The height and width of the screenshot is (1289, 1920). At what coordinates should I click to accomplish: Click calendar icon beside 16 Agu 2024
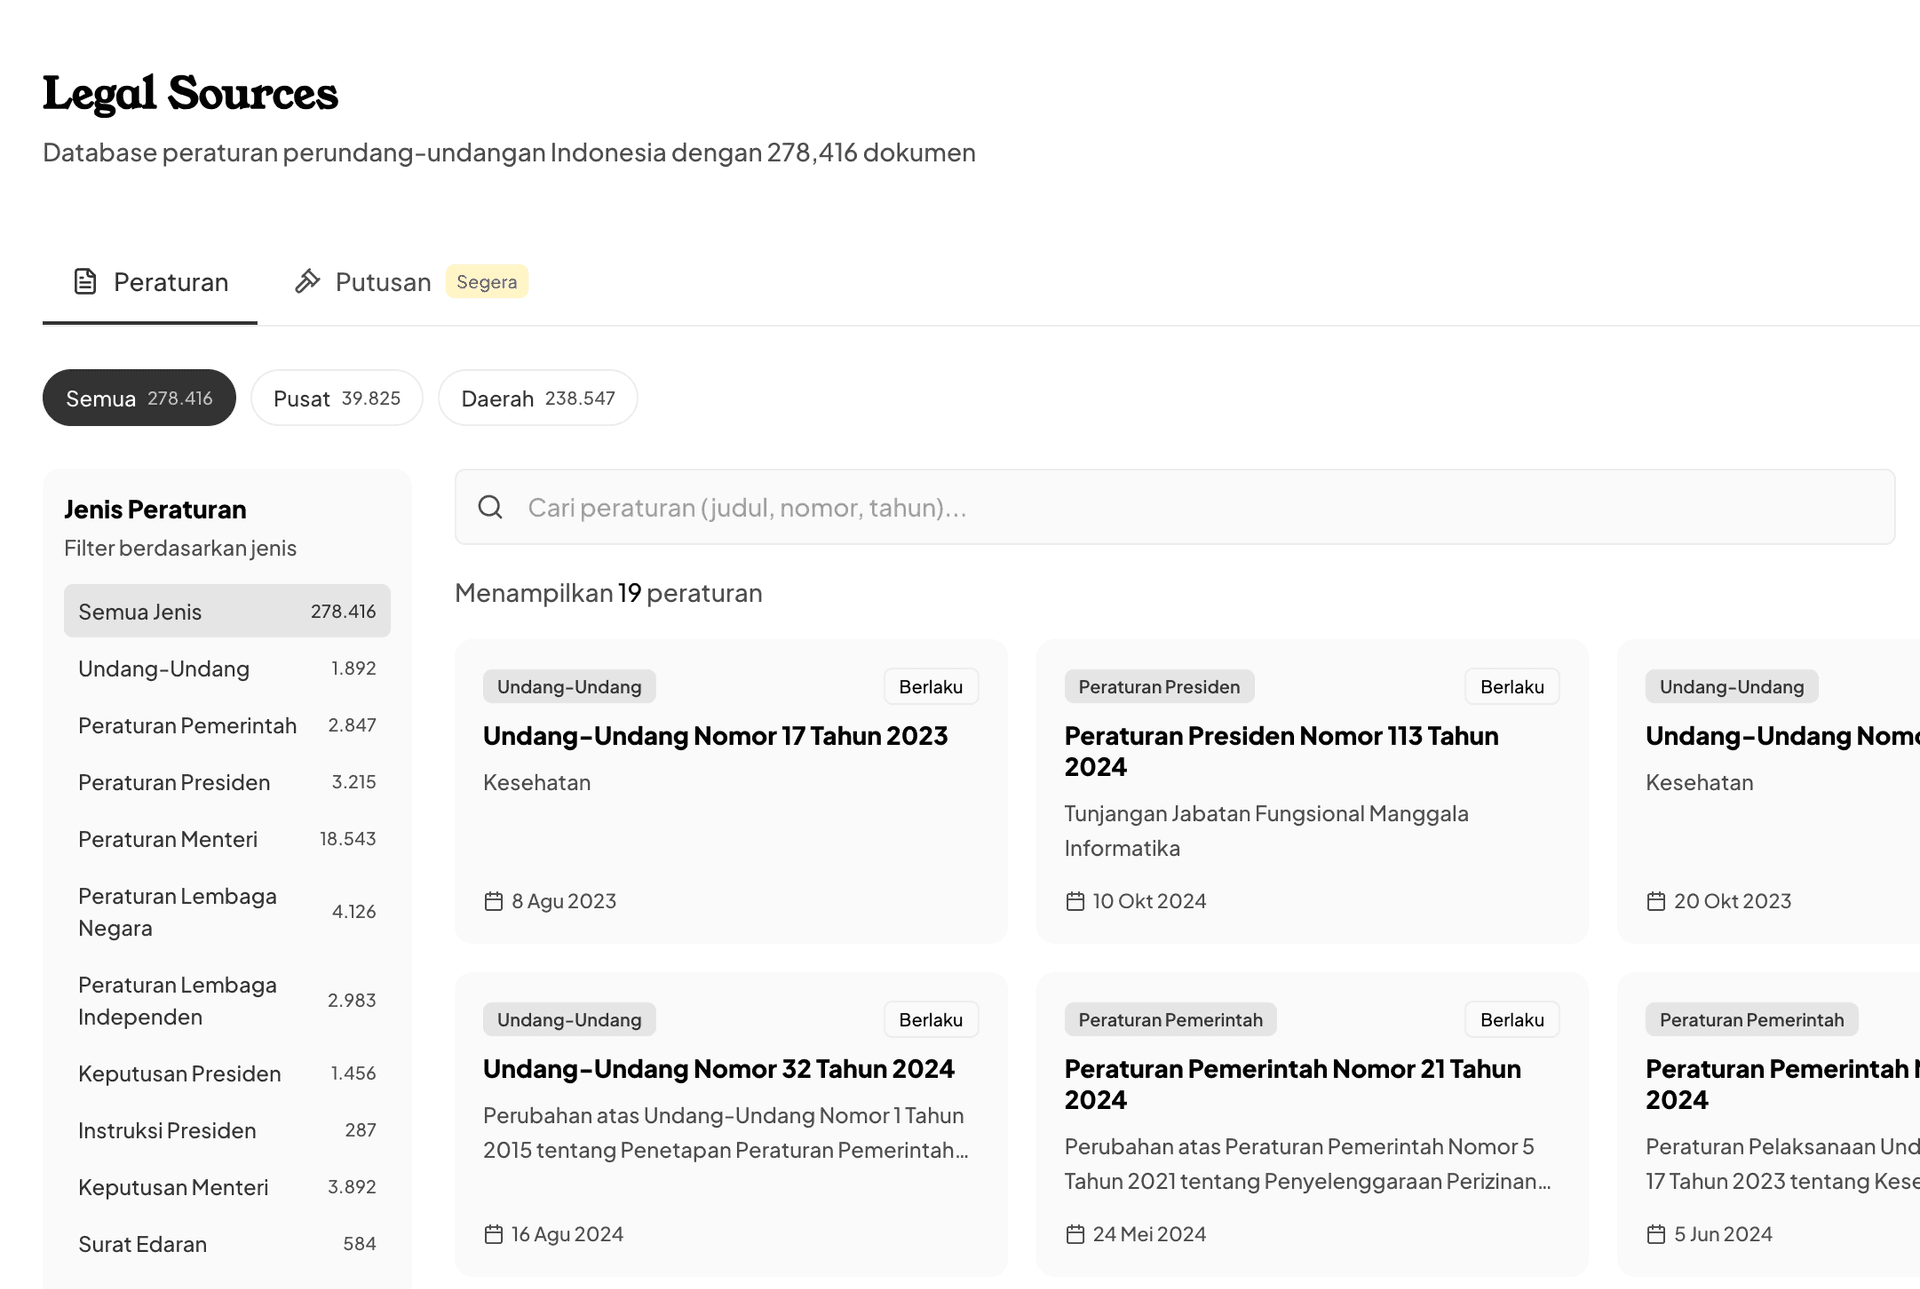coord(493,1234)
